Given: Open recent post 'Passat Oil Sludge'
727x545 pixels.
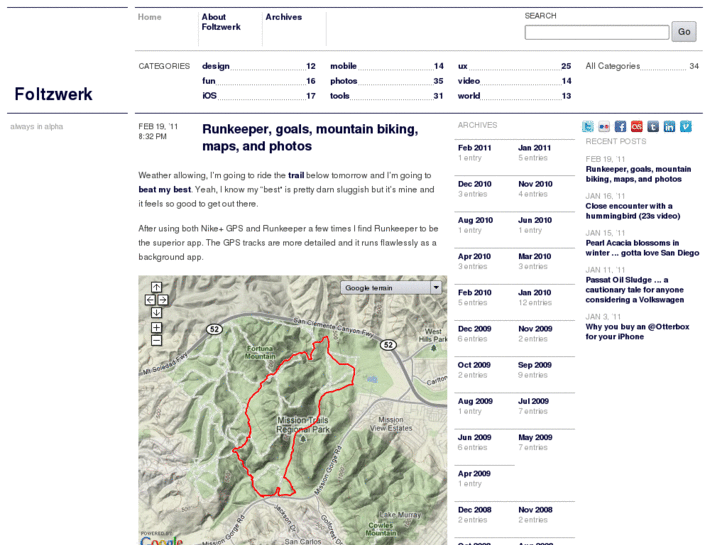Looking at the screenshot, I should point(634,290).
